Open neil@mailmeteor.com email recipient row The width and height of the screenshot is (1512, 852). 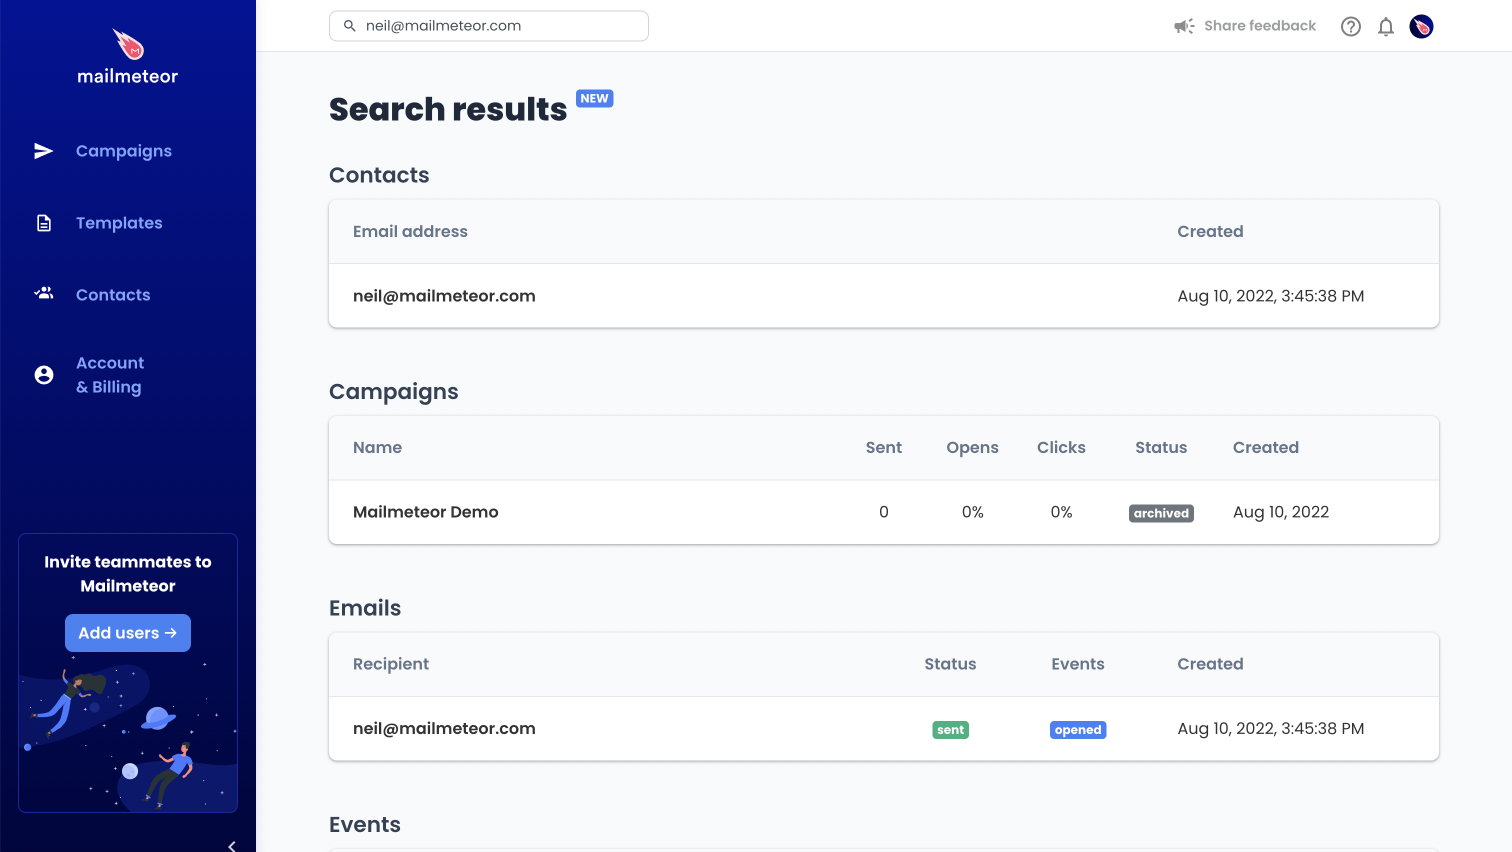coord(884,729)
